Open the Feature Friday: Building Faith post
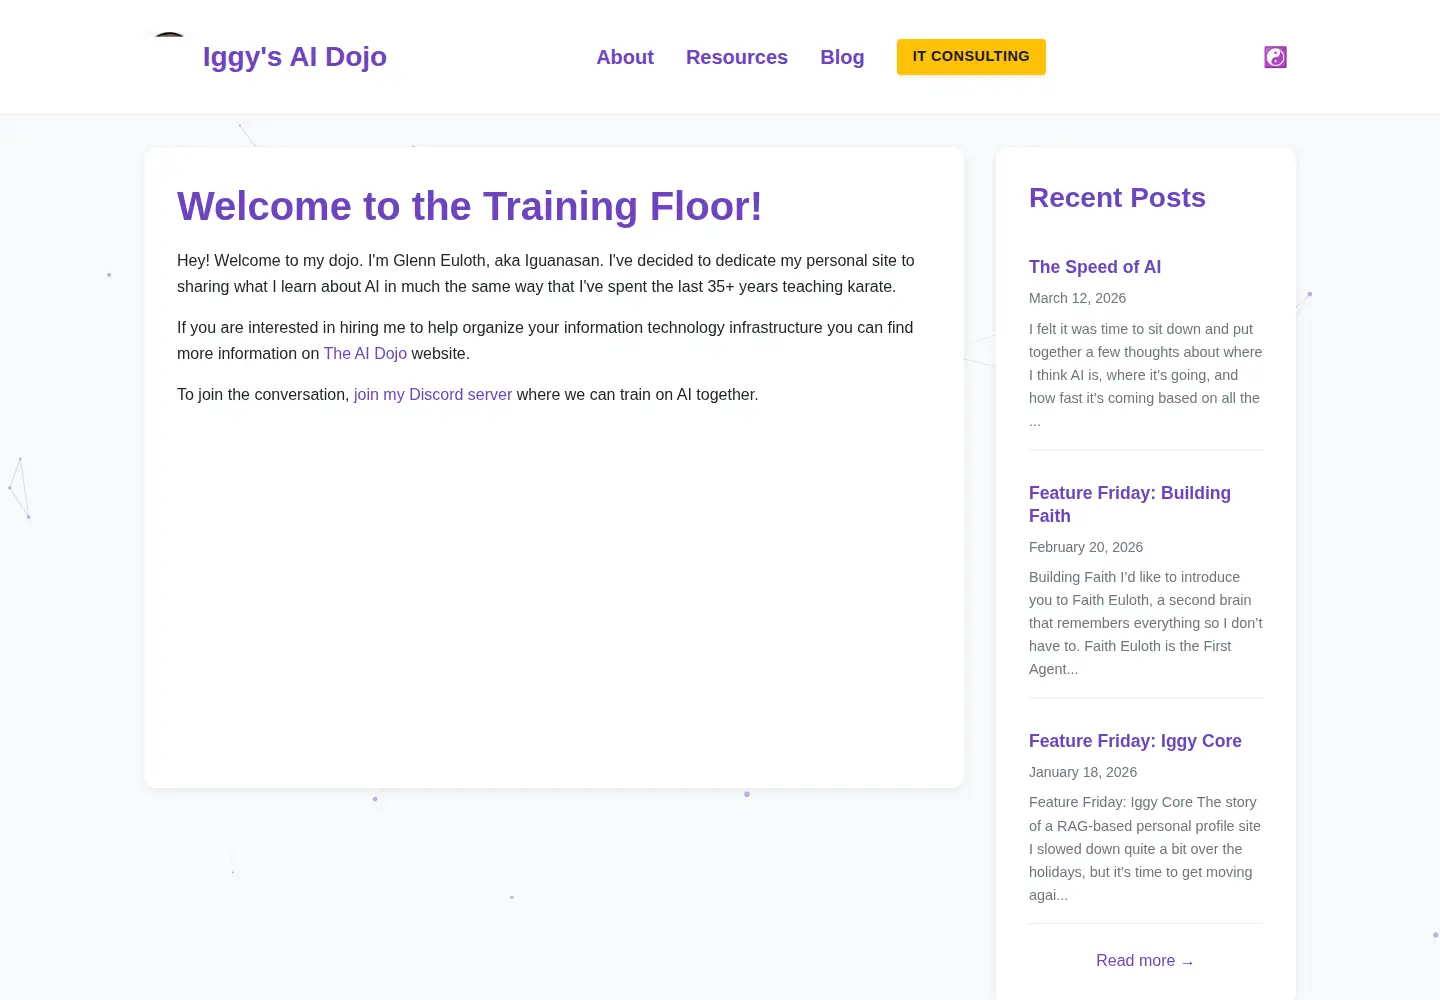The width and height of the screenshot is (1440, 1000). click(x=1130, y=504)
